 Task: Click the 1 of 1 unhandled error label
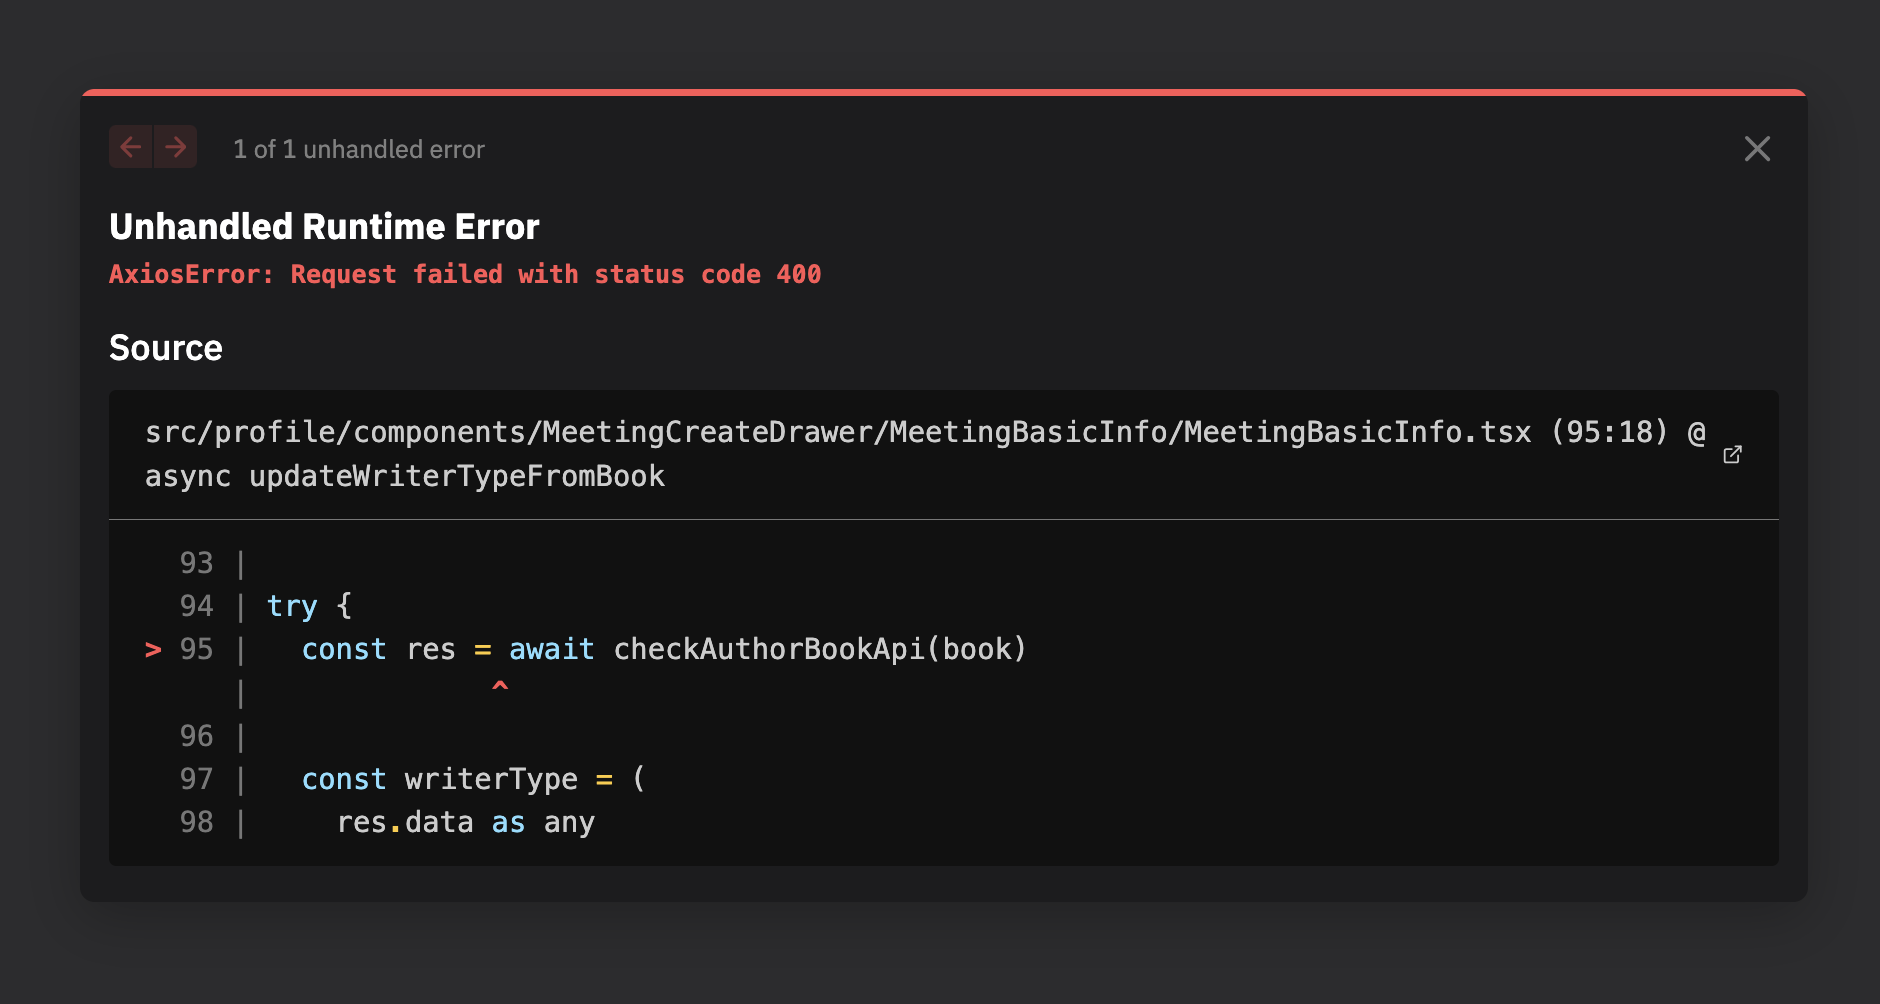coord(358,149)
